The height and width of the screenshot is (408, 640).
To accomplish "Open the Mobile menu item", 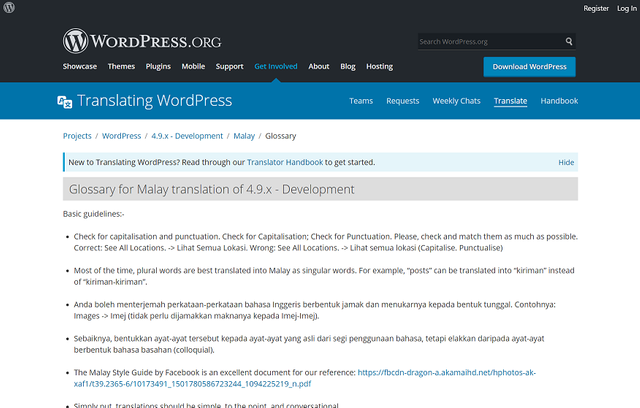I will 193,66.
